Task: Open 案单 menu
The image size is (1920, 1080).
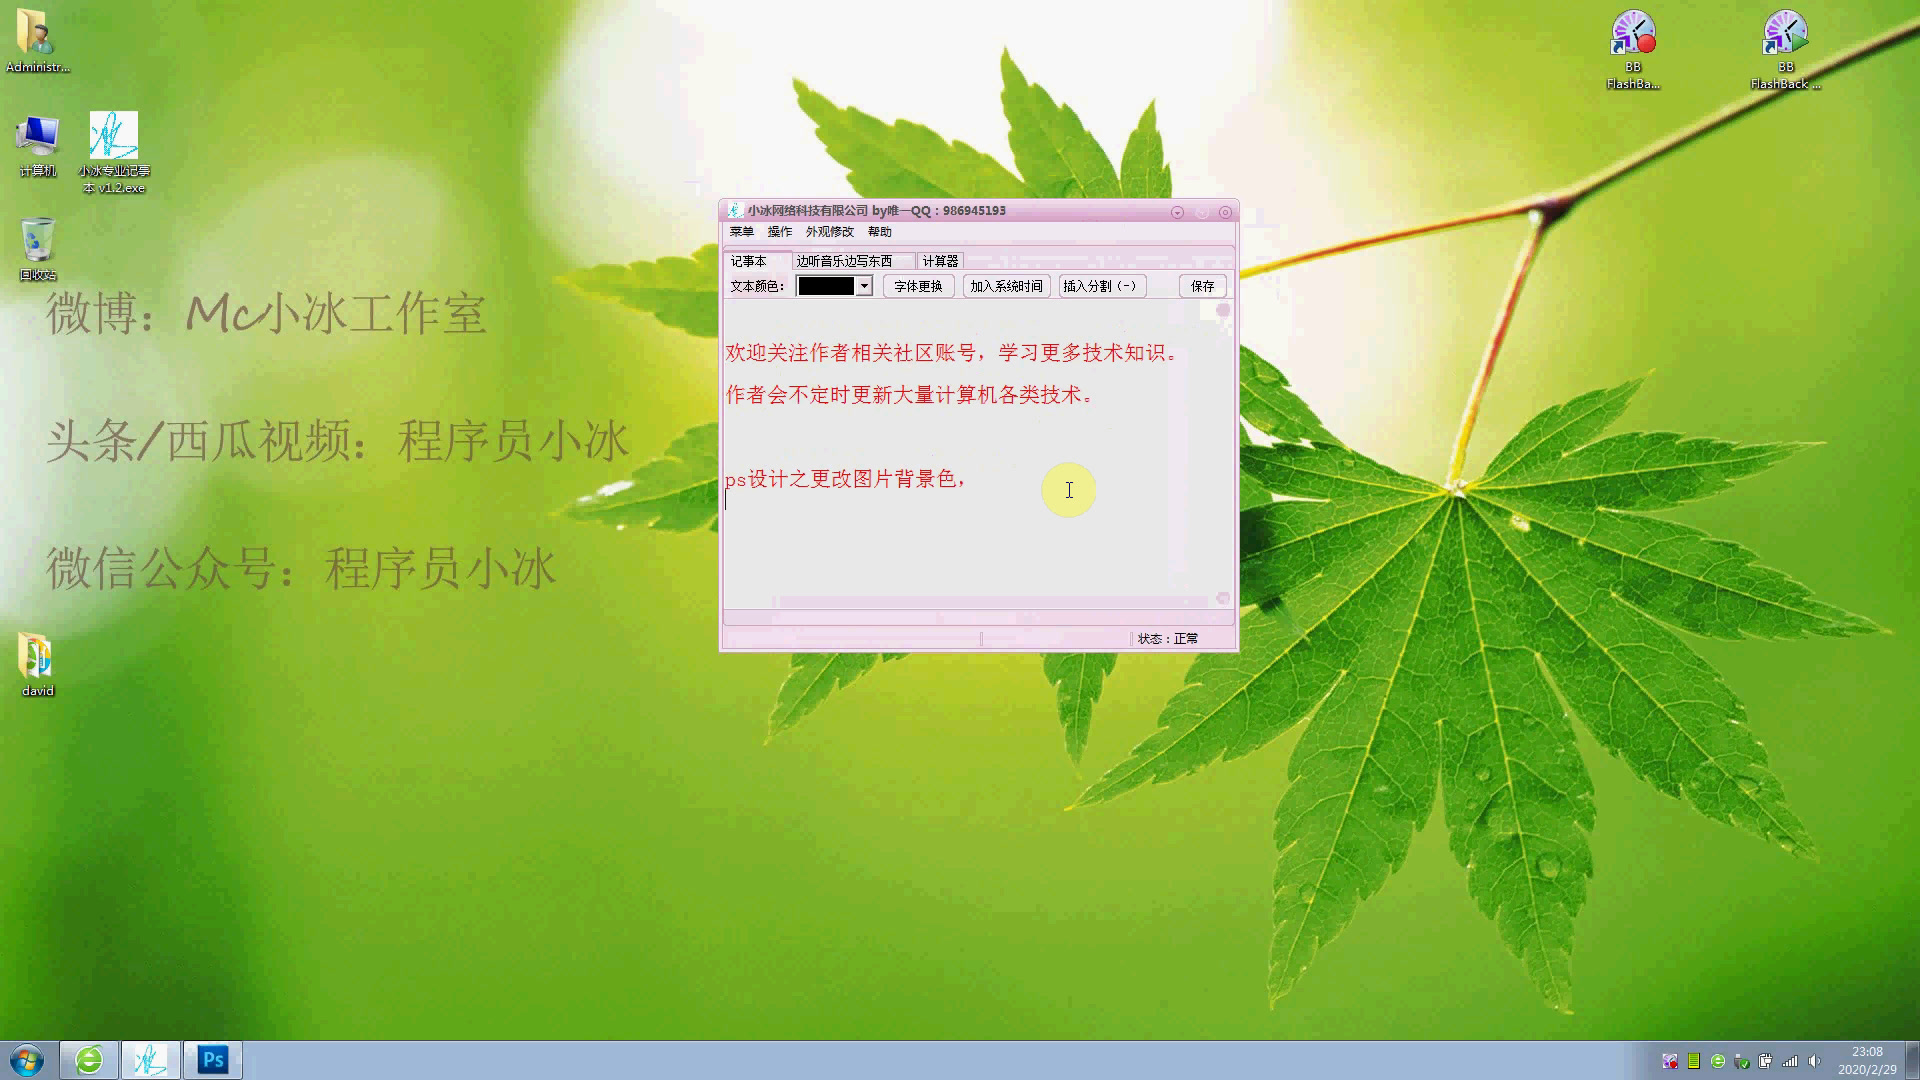Action: [x=741, y=232]
